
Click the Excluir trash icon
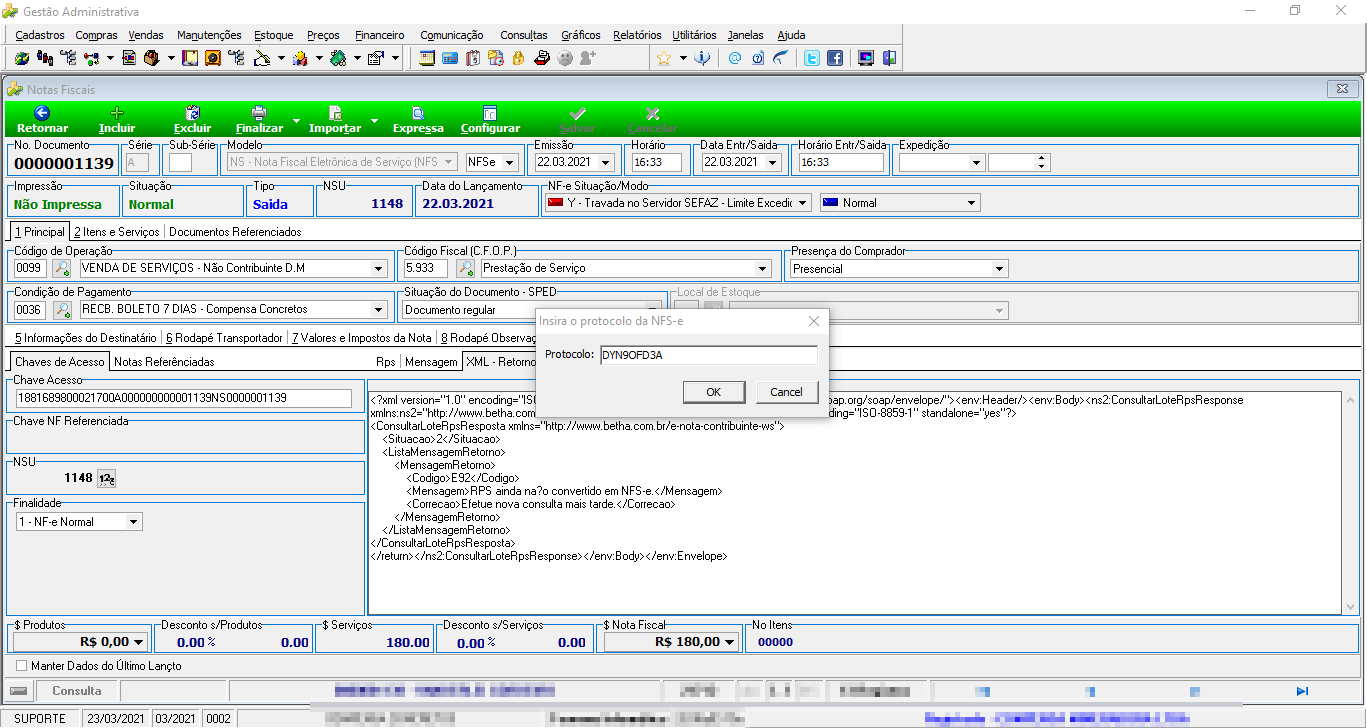pos(193,113)
